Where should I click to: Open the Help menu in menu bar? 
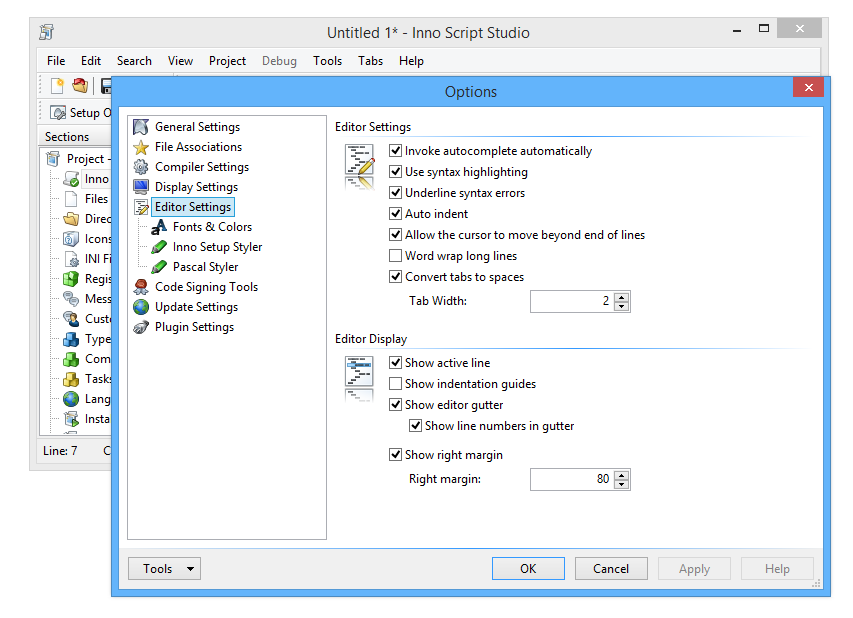coord(411,61)
